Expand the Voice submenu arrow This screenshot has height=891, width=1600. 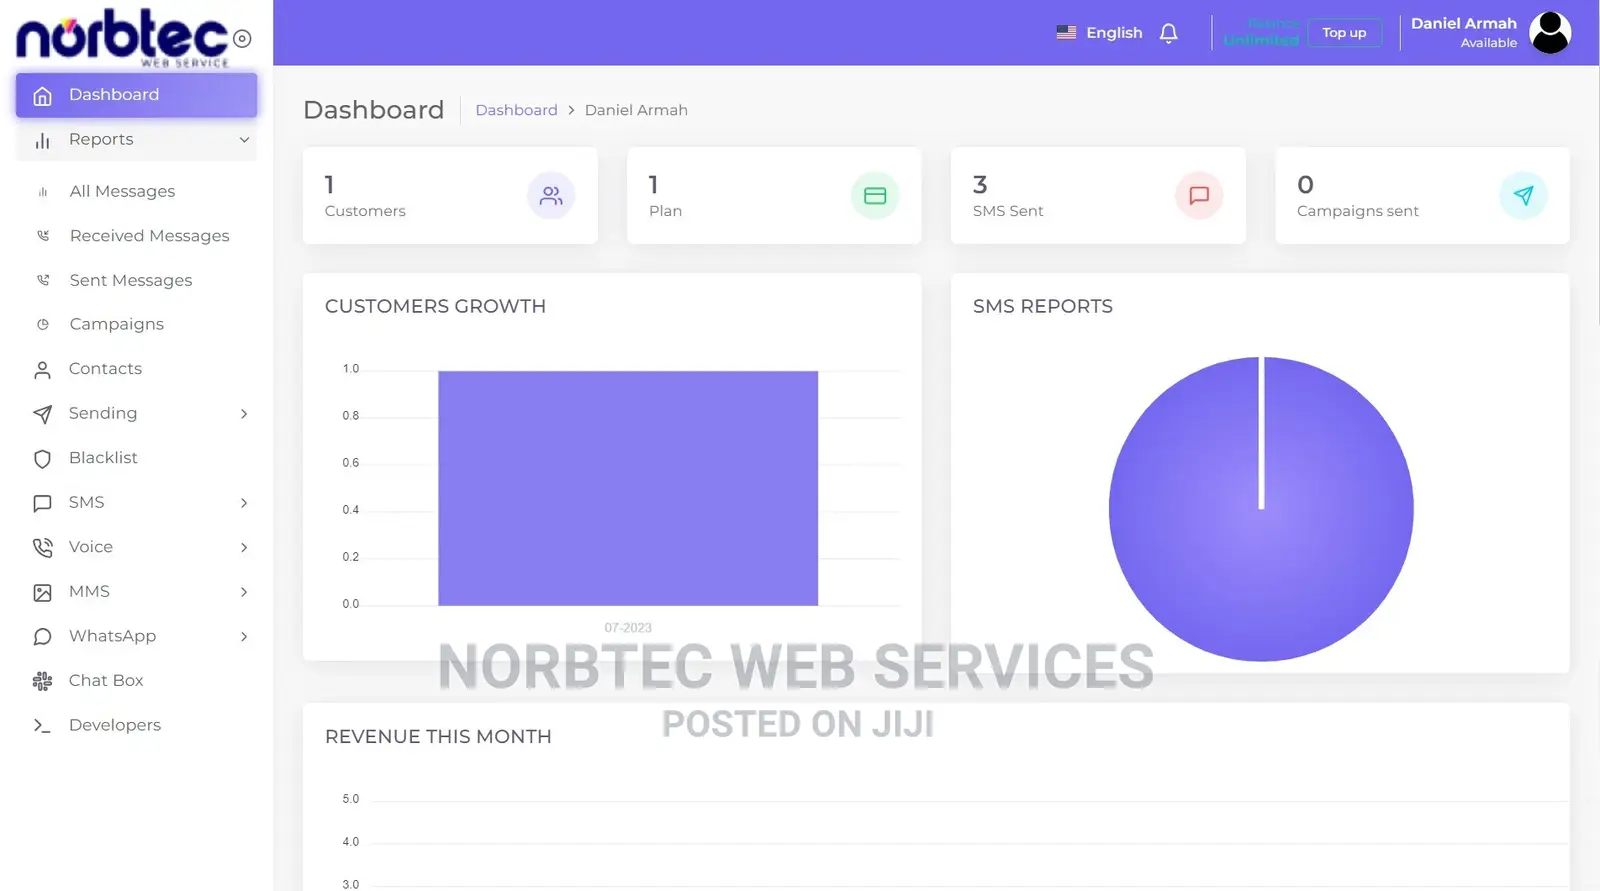coord(244,548)
